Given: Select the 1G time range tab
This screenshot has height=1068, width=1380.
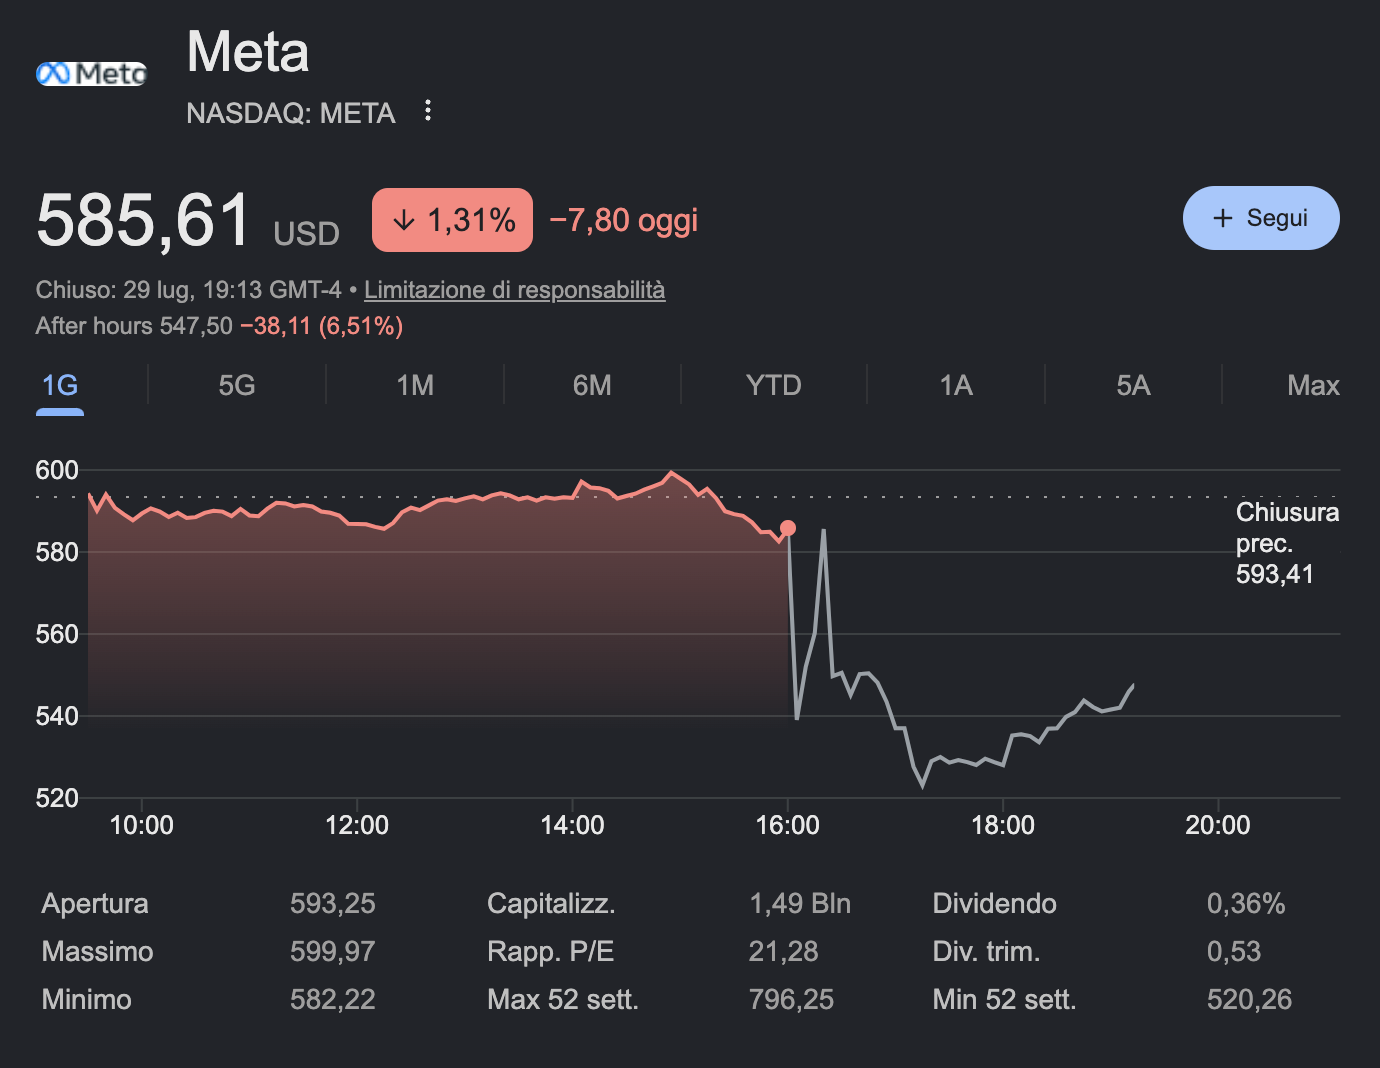Looking at the screenshot, I should point(60,386).
